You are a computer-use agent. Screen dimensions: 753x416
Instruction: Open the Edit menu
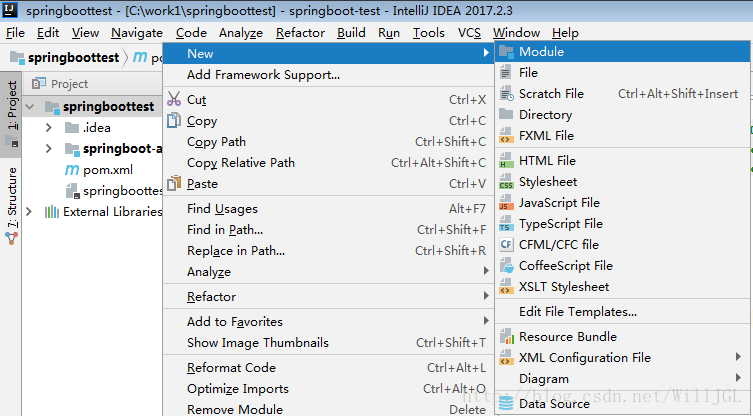(x=48, y=33)
